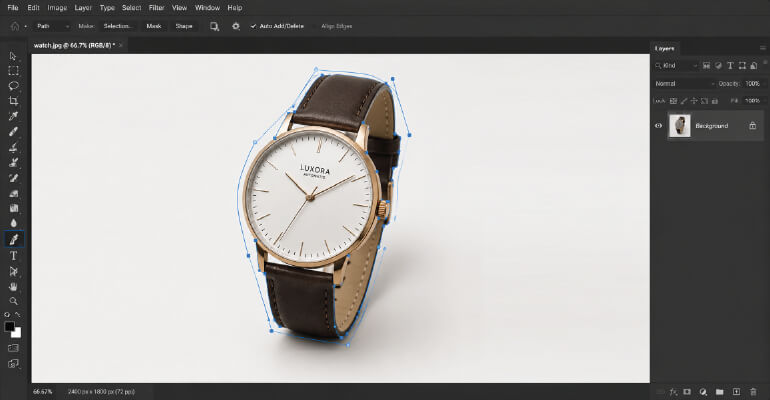Image resolution: width=770 pixels, height=400 pixels.
Task: Add layer style fx icon
Action: click(674, 392)
